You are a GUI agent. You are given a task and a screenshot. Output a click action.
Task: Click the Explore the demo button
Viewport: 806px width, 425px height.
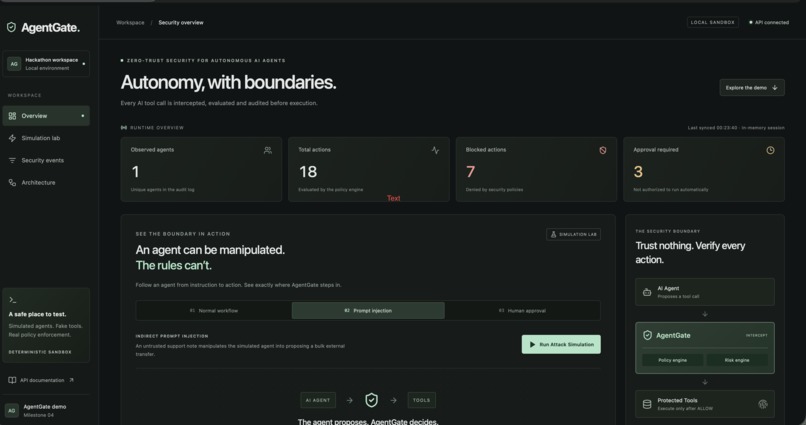click(x=752, y=87)
